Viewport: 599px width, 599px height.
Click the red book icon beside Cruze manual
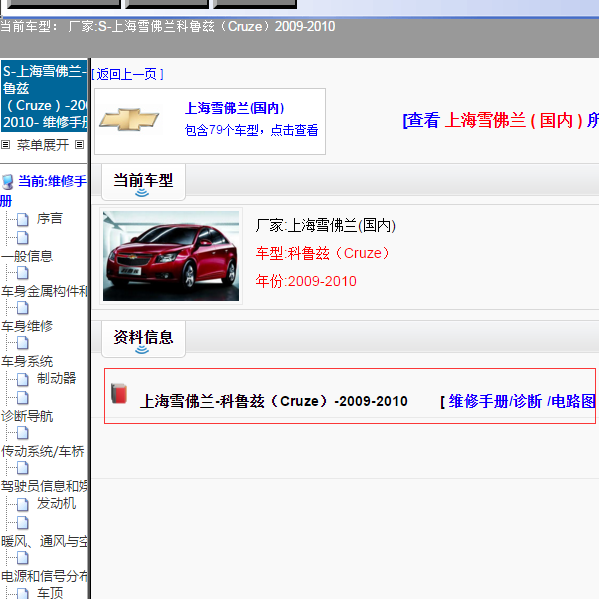click(119, 393)
